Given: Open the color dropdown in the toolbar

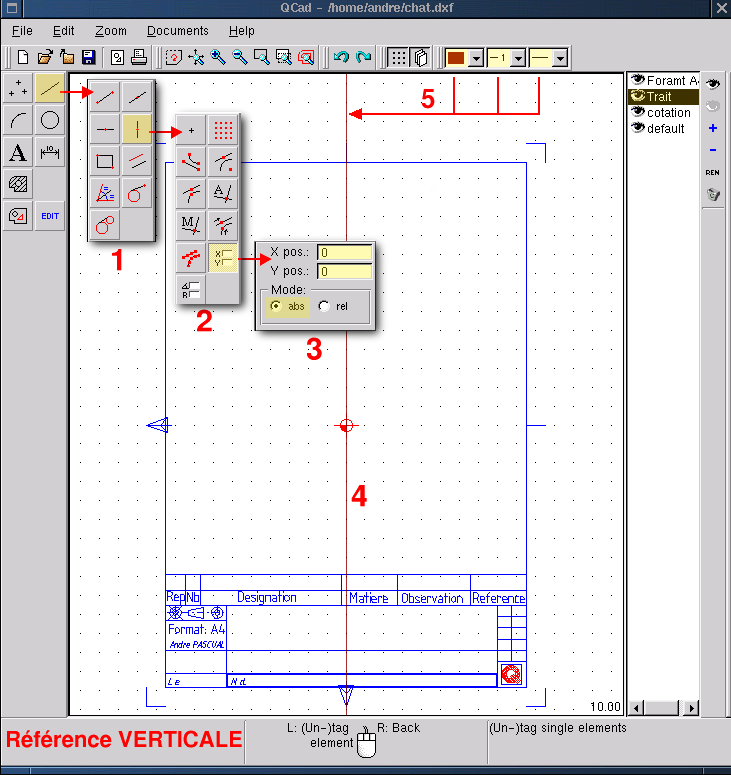Looking at the screenshot, I should pyautogui.click(x=476, y=58).
